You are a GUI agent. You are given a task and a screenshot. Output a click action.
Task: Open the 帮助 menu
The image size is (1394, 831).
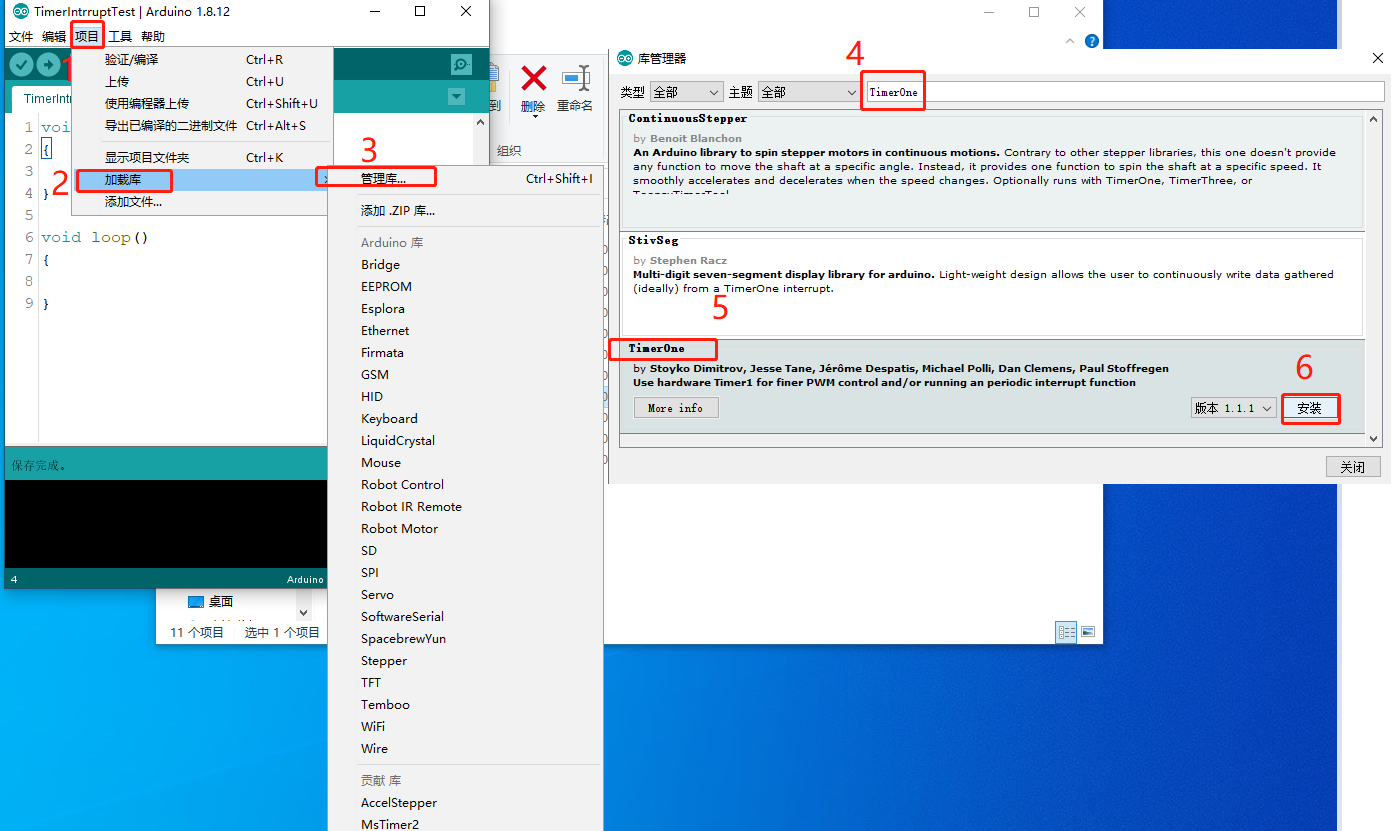153,37
